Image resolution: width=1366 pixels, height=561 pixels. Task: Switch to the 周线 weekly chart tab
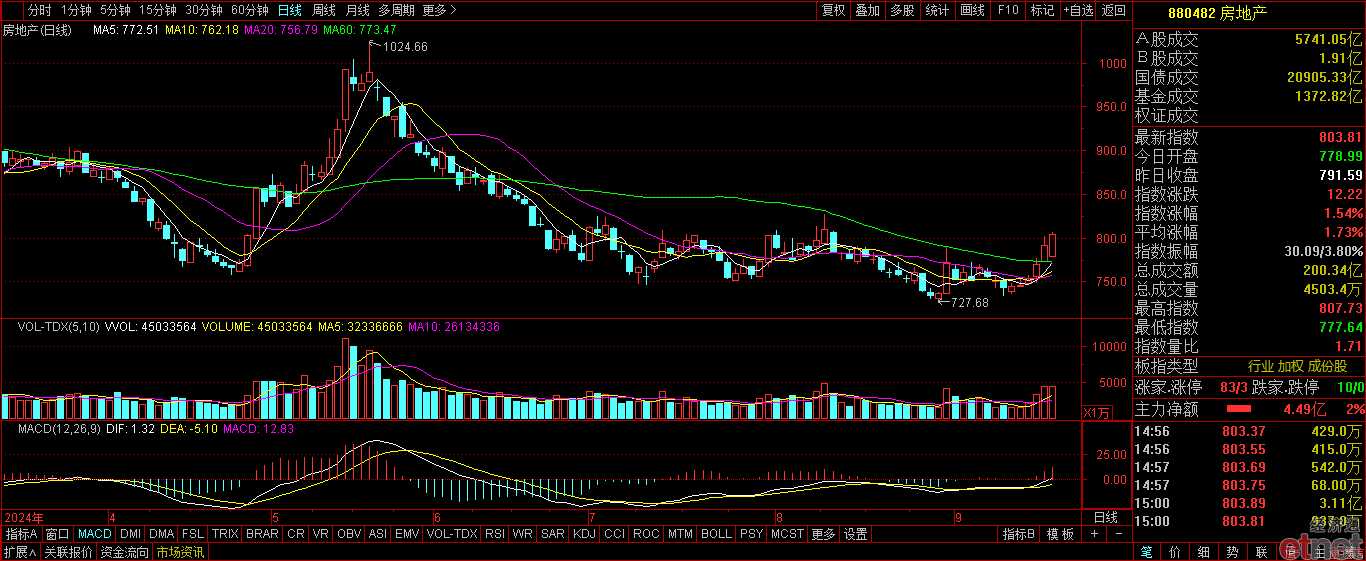[324, 10]
